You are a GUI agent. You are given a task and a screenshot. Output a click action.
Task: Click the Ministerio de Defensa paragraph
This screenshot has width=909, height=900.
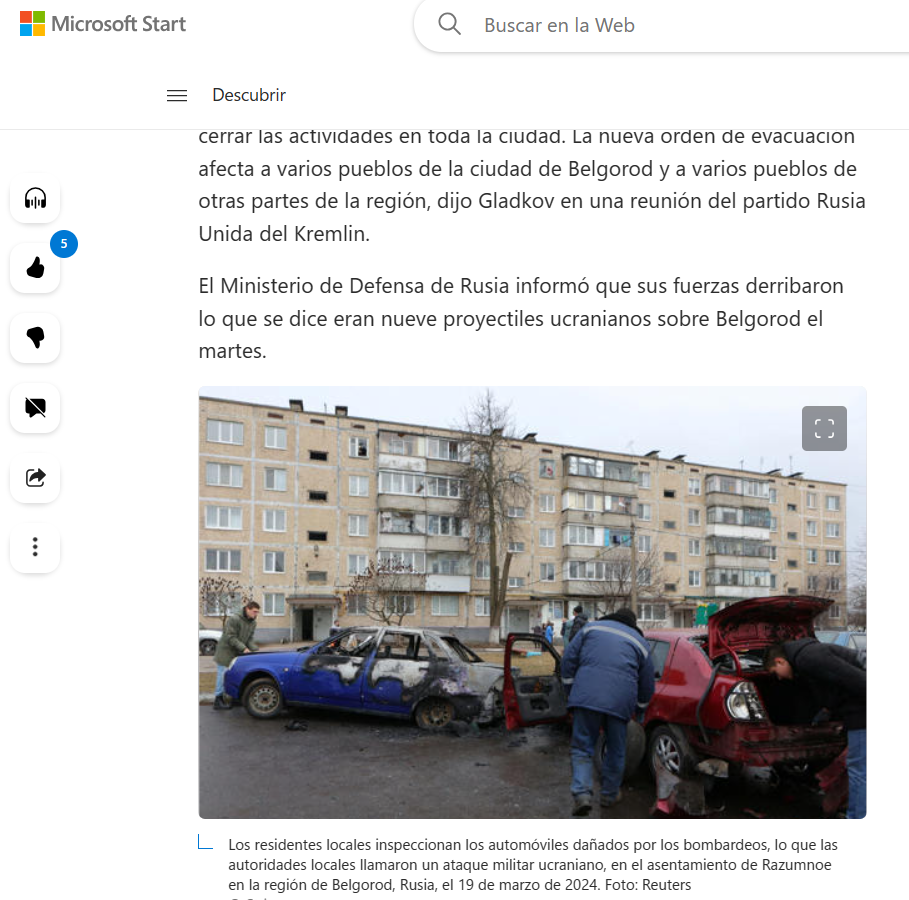(521, 318)
